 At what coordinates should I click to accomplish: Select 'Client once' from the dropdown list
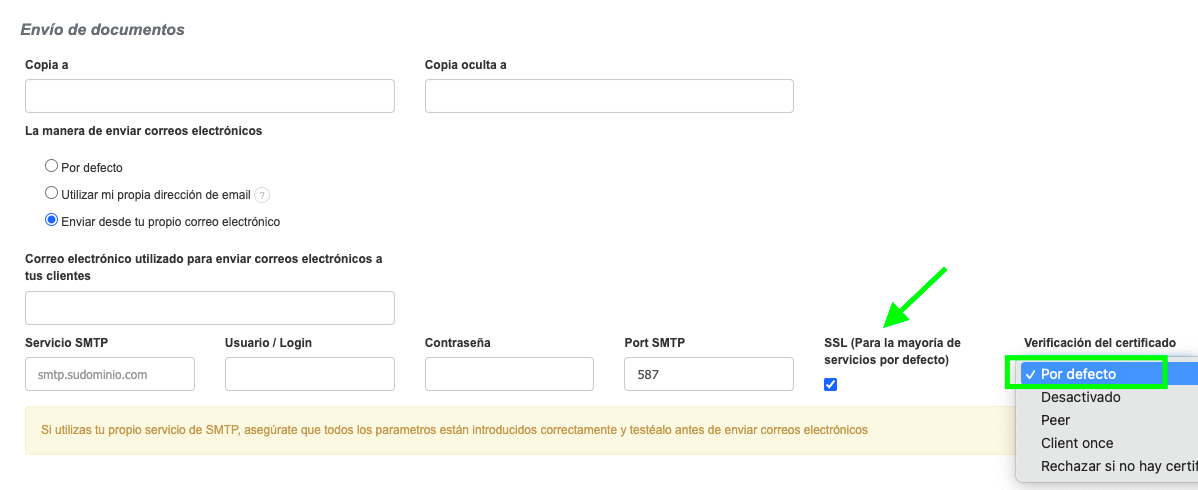coord(1076,443)
